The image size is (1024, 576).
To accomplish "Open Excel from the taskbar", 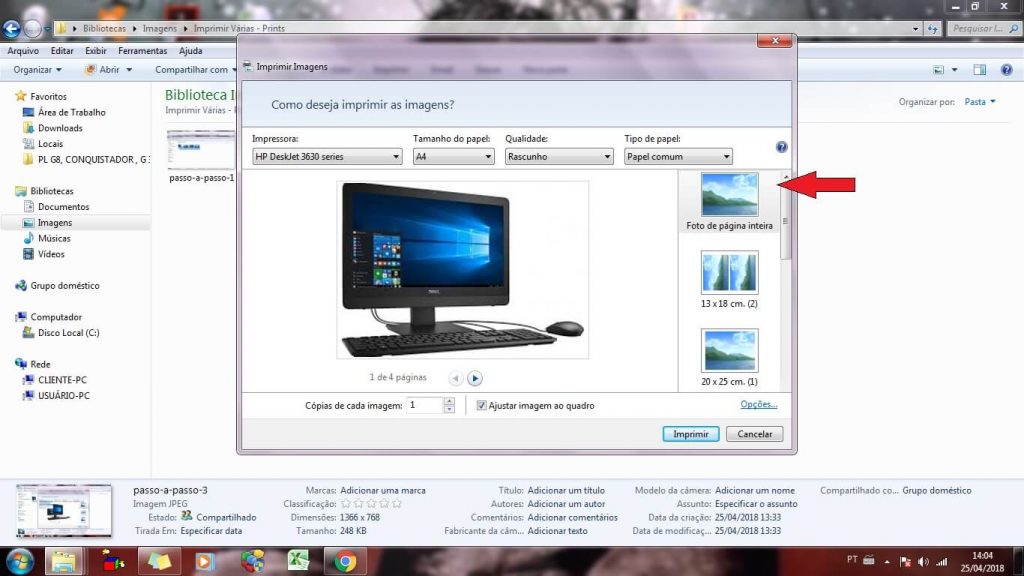I will click(298, 562).
